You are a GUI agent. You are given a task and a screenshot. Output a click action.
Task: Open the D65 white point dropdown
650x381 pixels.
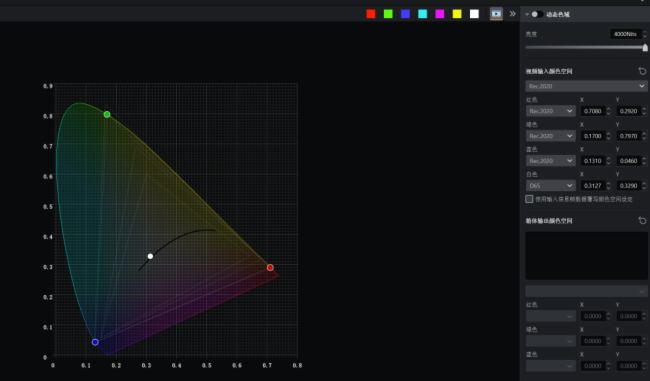tap(551, 186)
